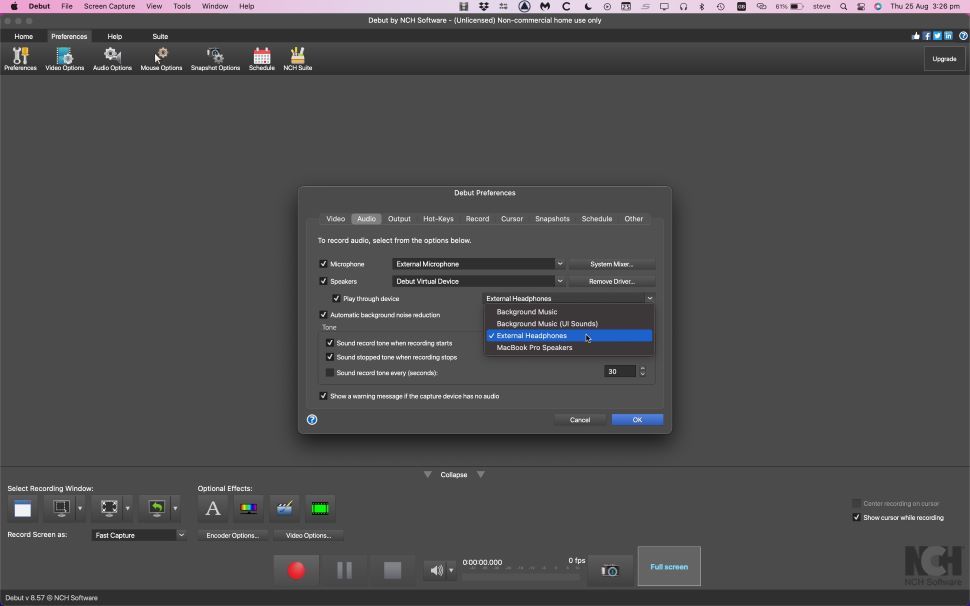This screenshot has height=606, width=970.
Task: Increase the record tone interval stepper
Action: (642, 368)
